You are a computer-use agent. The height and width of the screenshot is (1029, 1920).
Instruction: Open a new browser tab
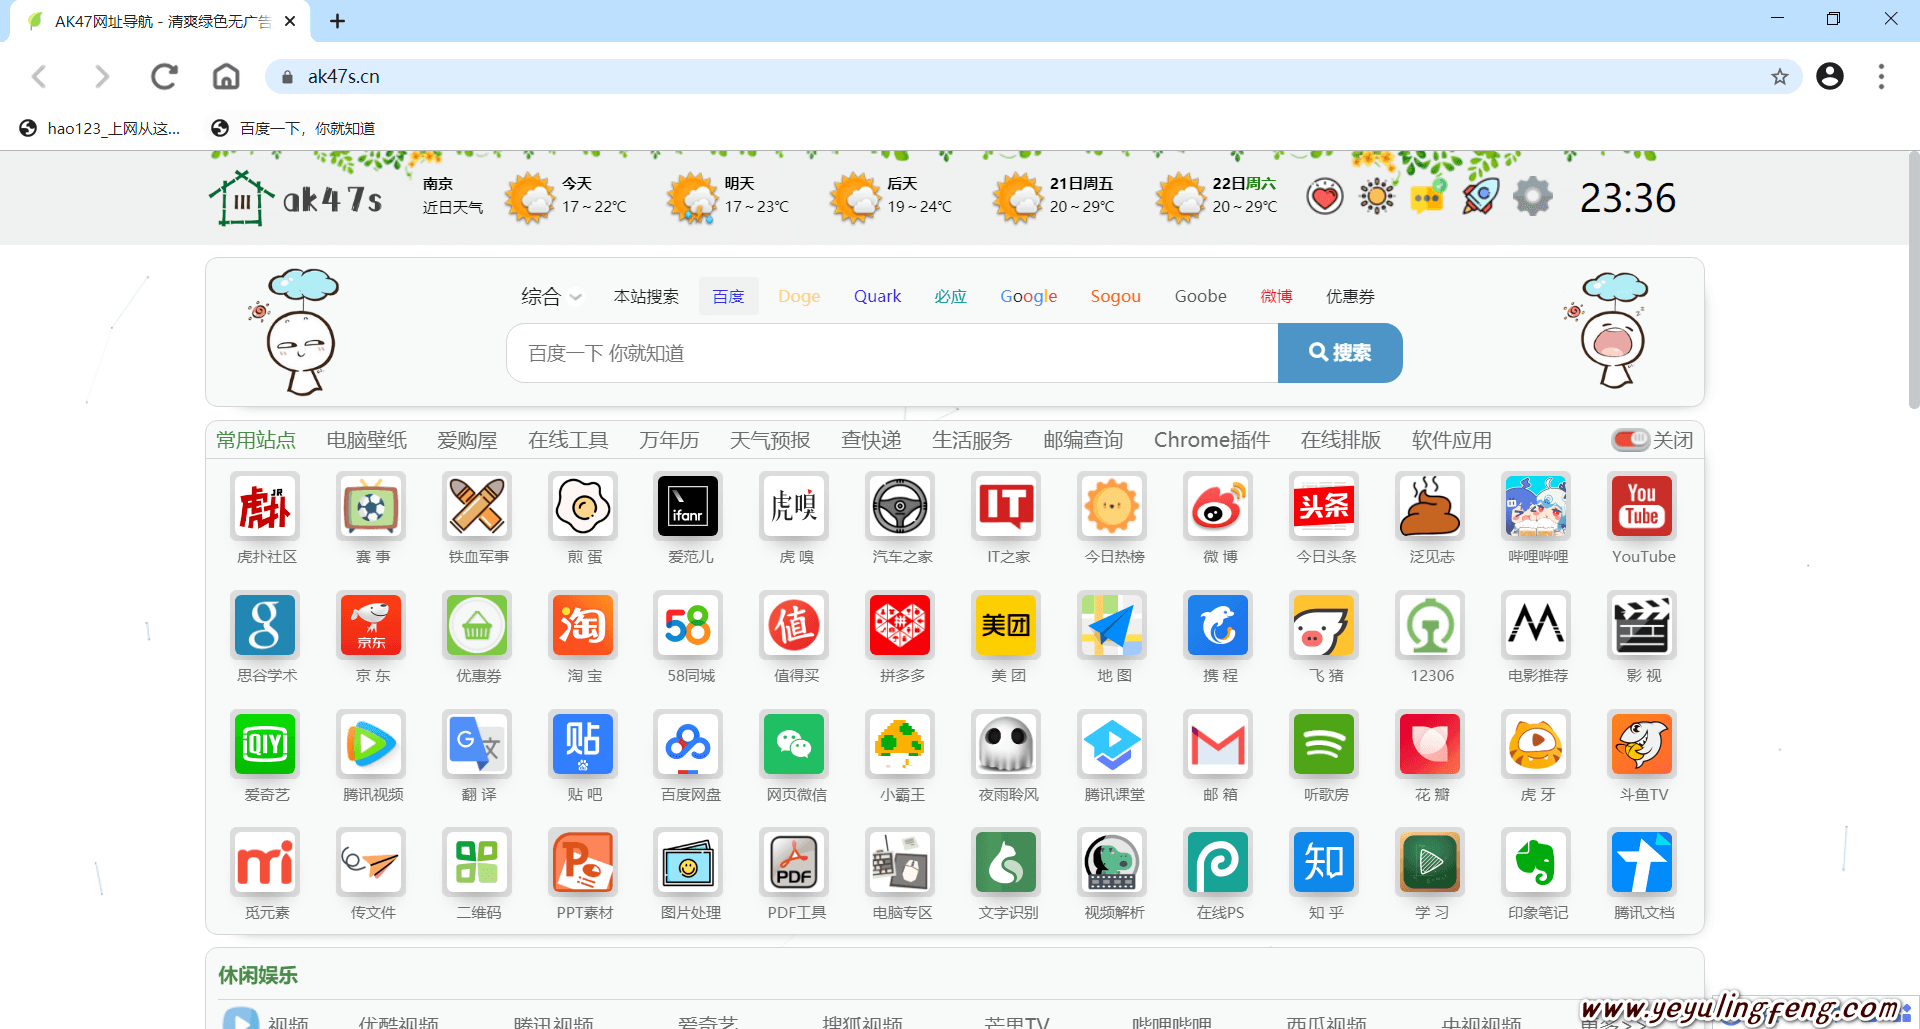tap(338, 21)
